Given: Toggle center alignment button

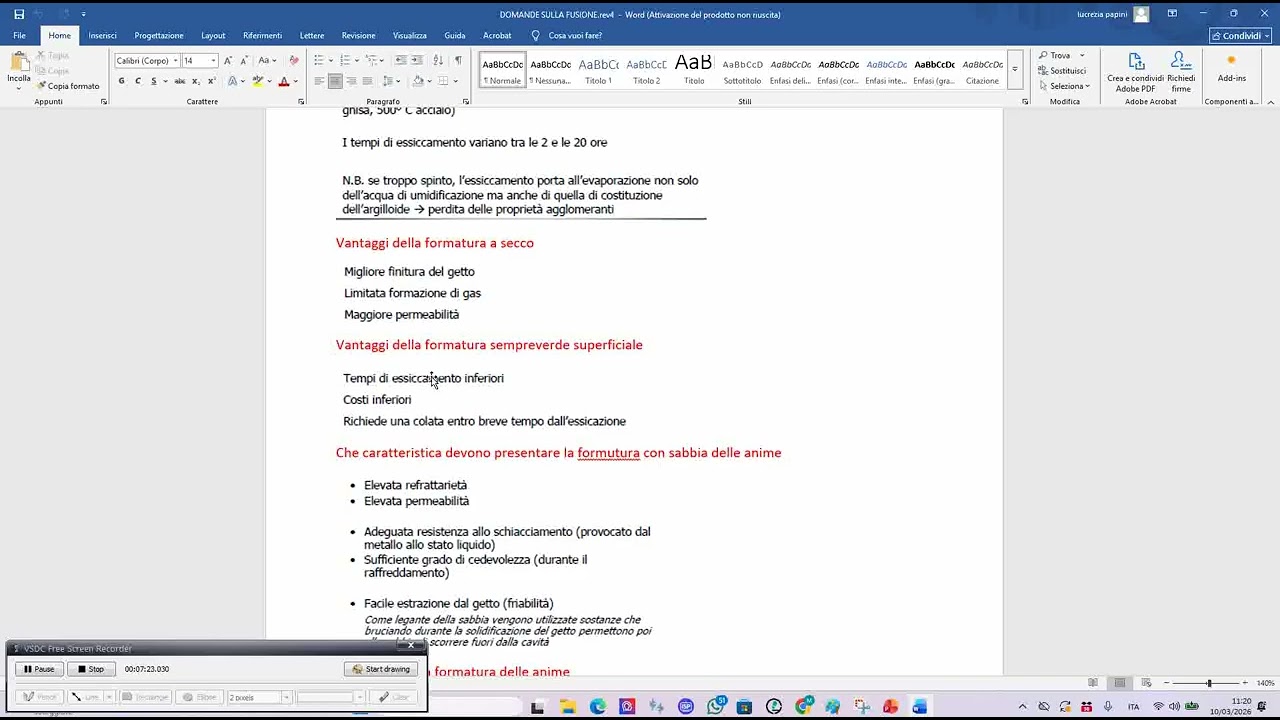Looking at the screenshot, I should pyautogui.click(x=335, y=81).
